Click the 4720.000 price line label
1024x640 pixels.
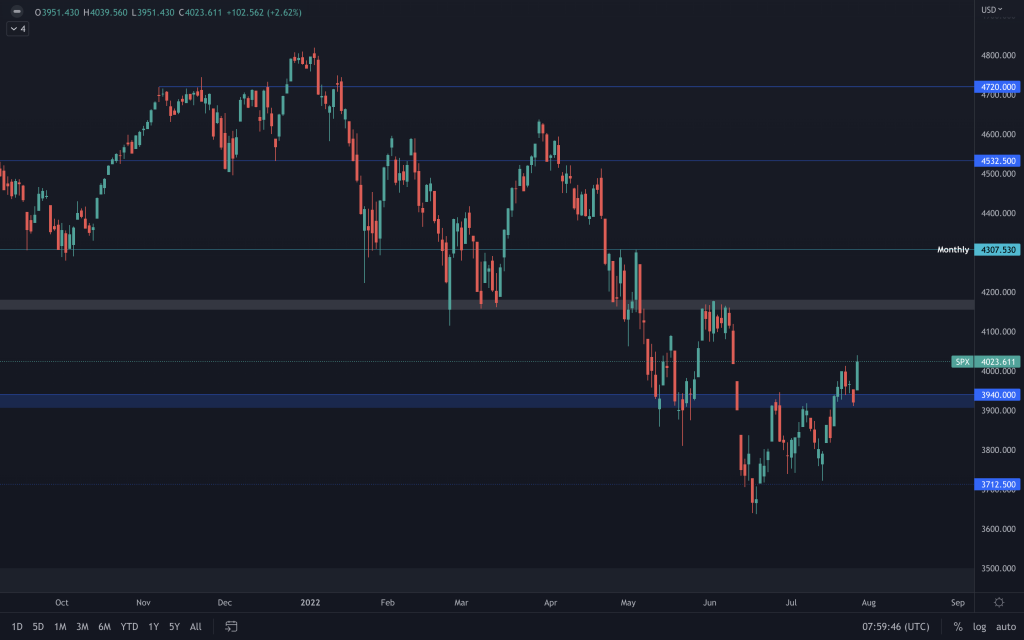tap(998, 87)
